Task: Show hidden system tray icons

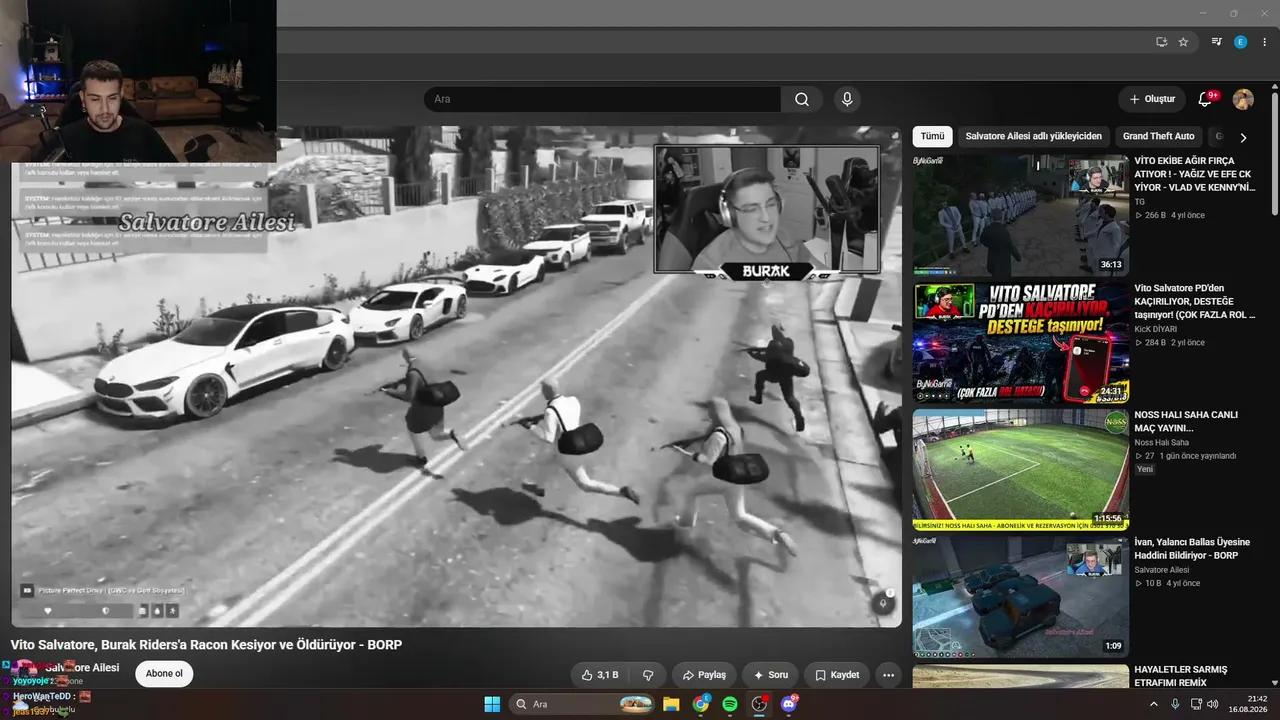Action: (x=1154, y=704)
